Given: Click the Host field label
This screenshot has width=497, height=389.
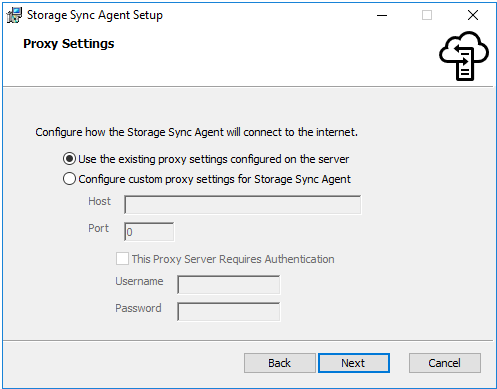Looking at the screenshot, I should (x=99, y=201).
